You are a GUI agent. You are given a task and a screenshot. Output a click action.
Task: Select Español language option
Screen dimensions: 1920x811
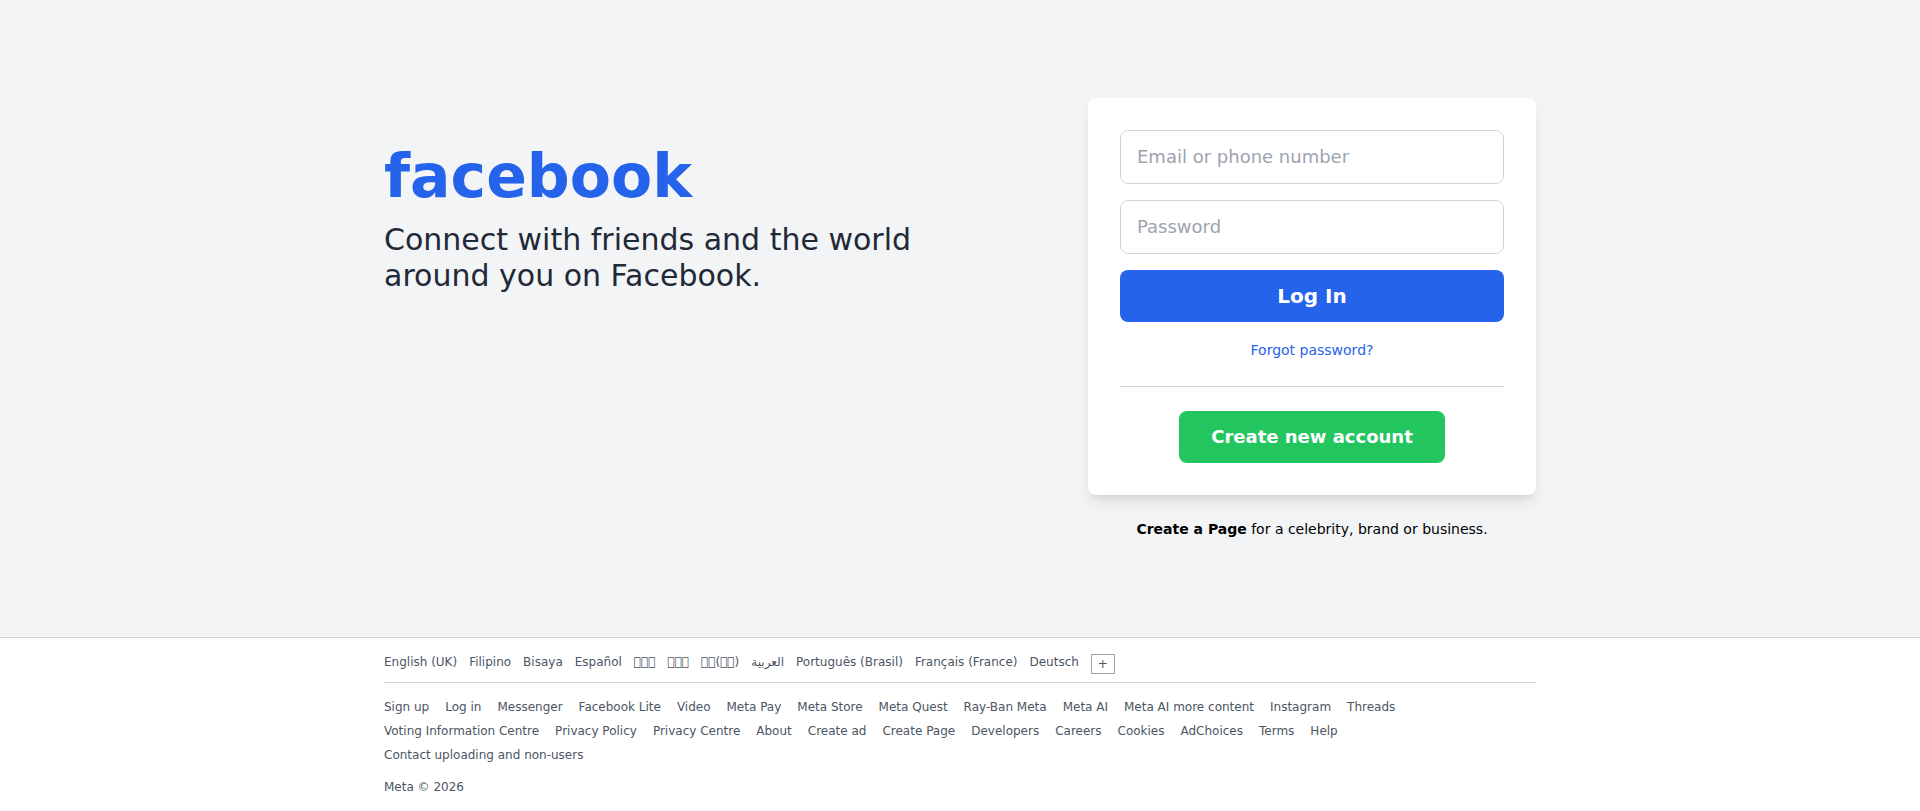click(x=598, y=662)
